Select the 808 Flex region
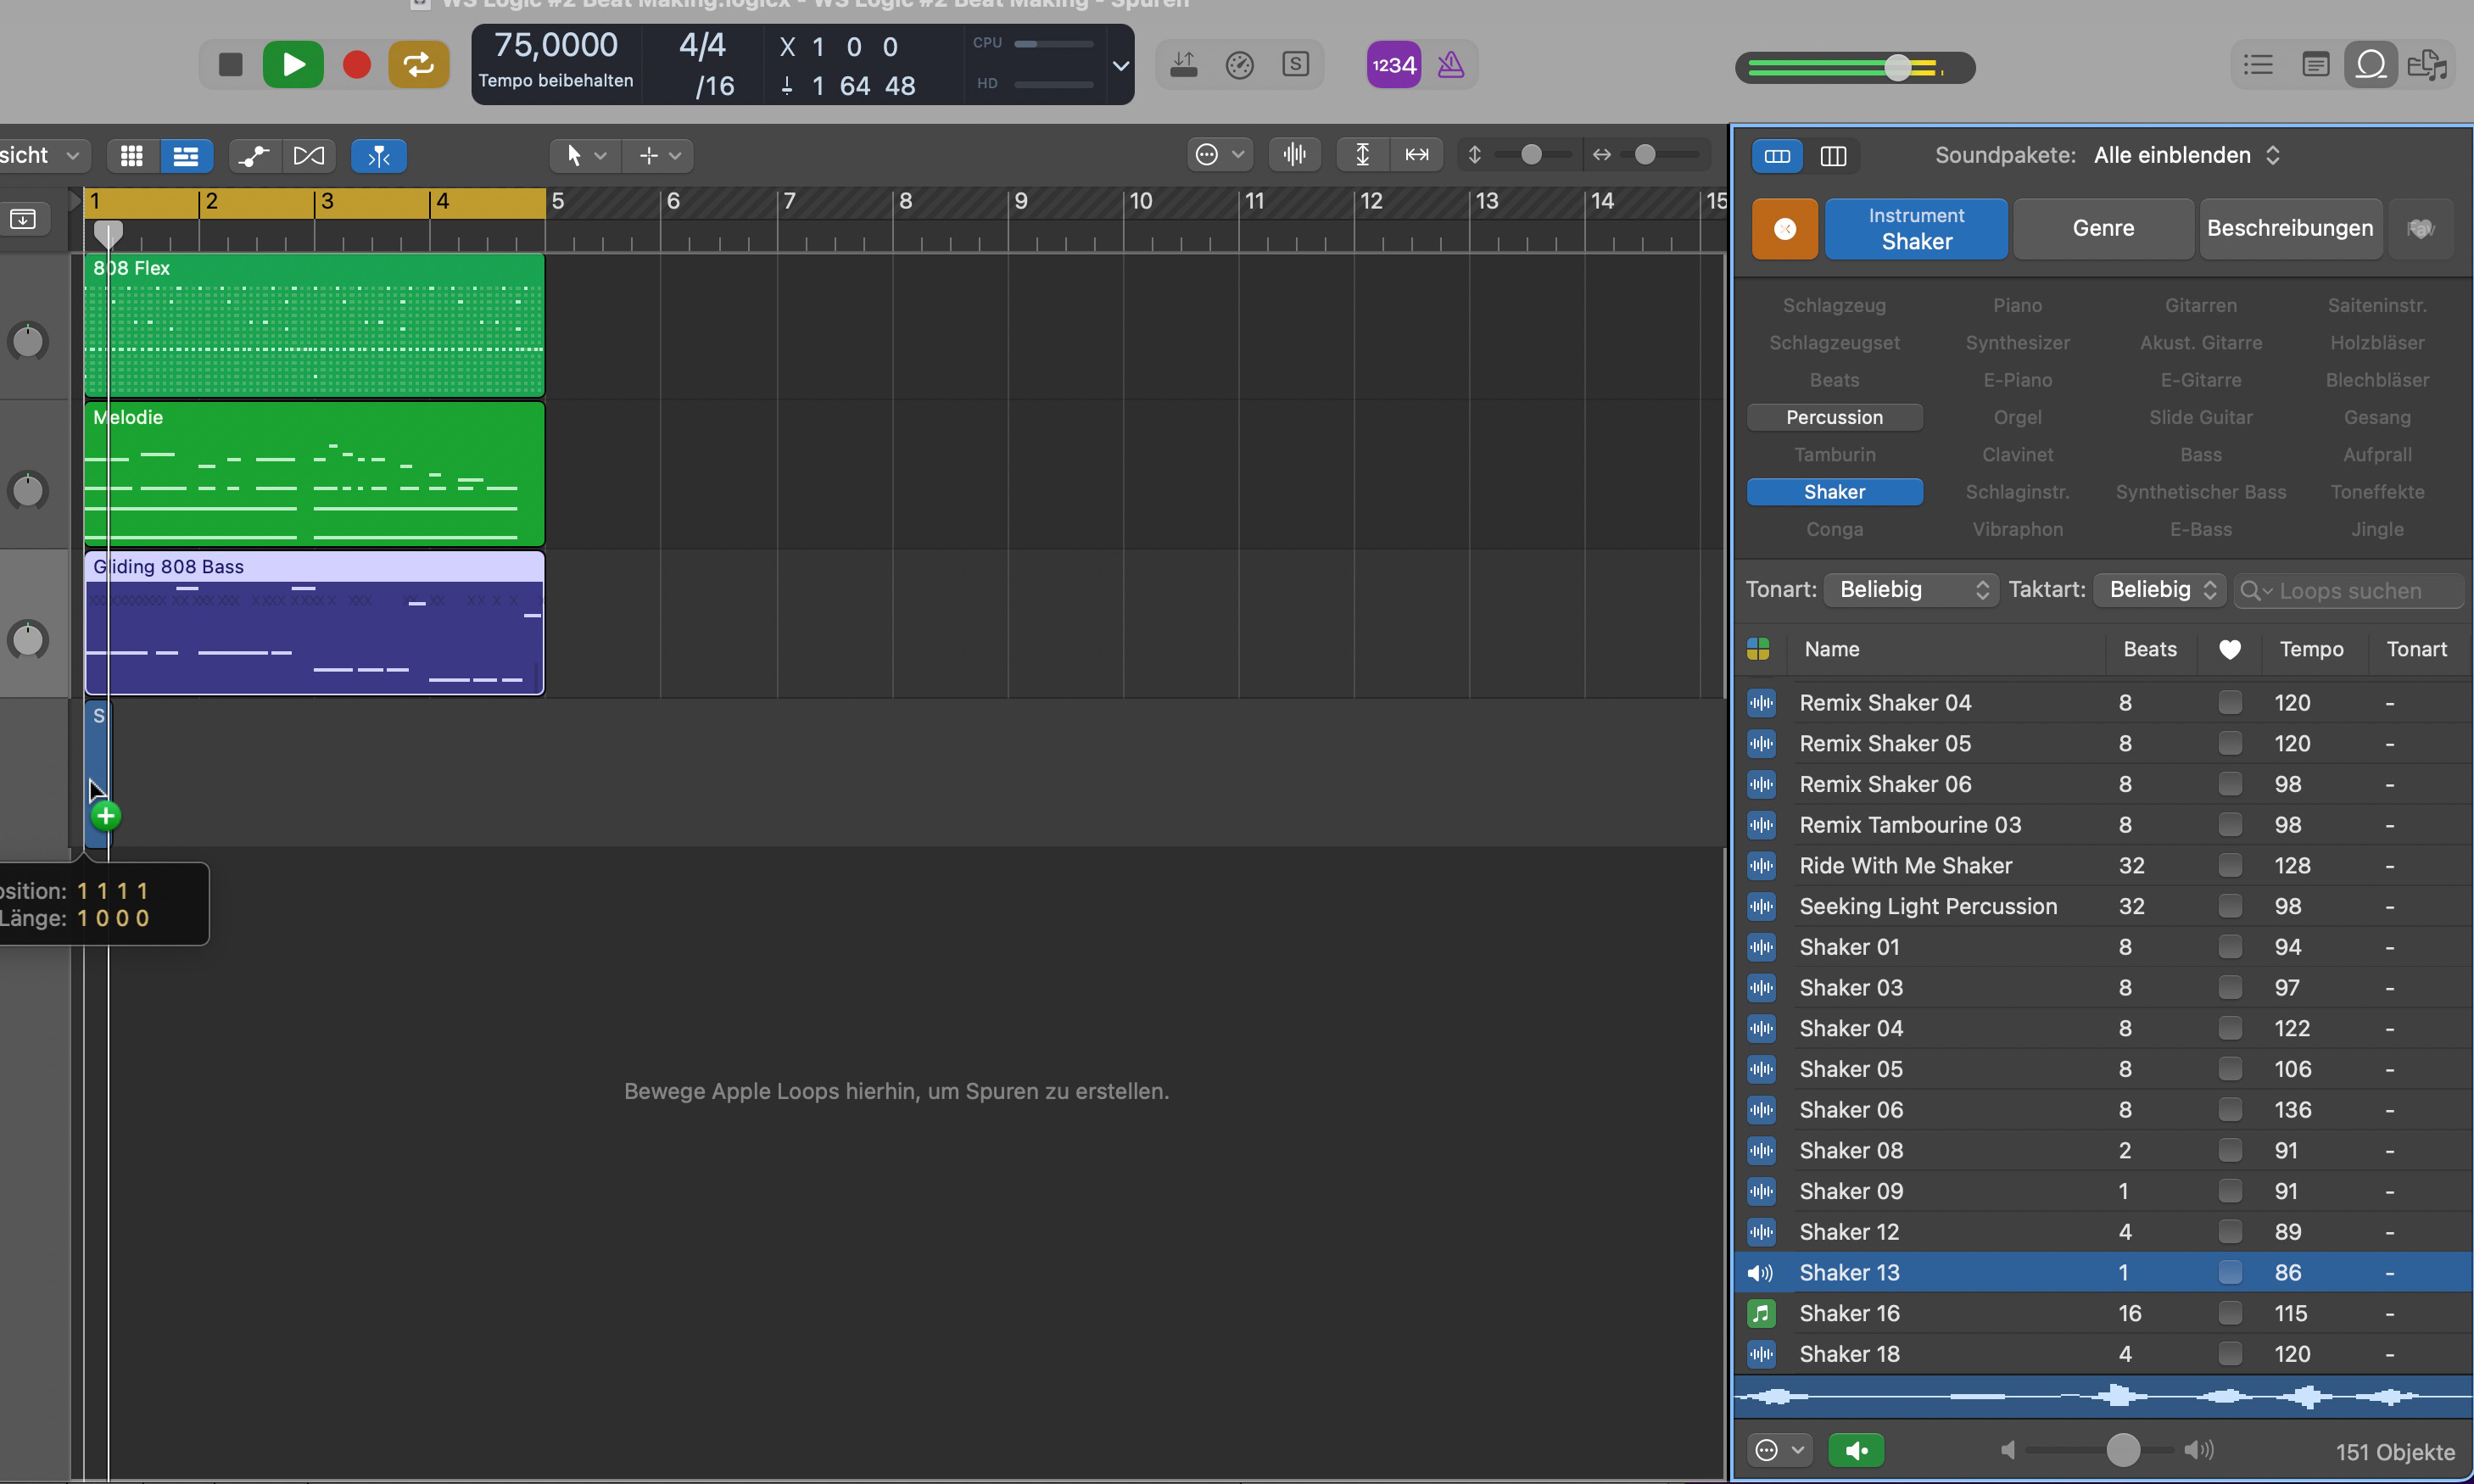2474x1484 pixels. coord(315,326)
